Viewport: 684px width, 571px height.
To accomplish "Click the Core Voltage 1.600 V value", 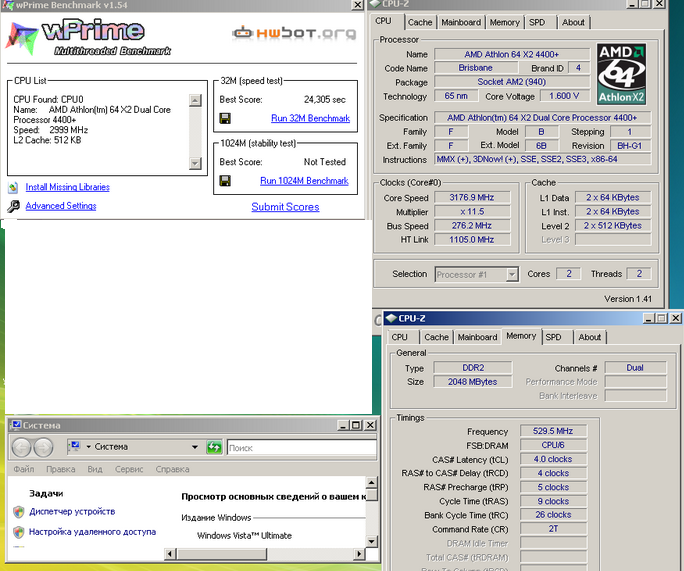I will (564, 96).
